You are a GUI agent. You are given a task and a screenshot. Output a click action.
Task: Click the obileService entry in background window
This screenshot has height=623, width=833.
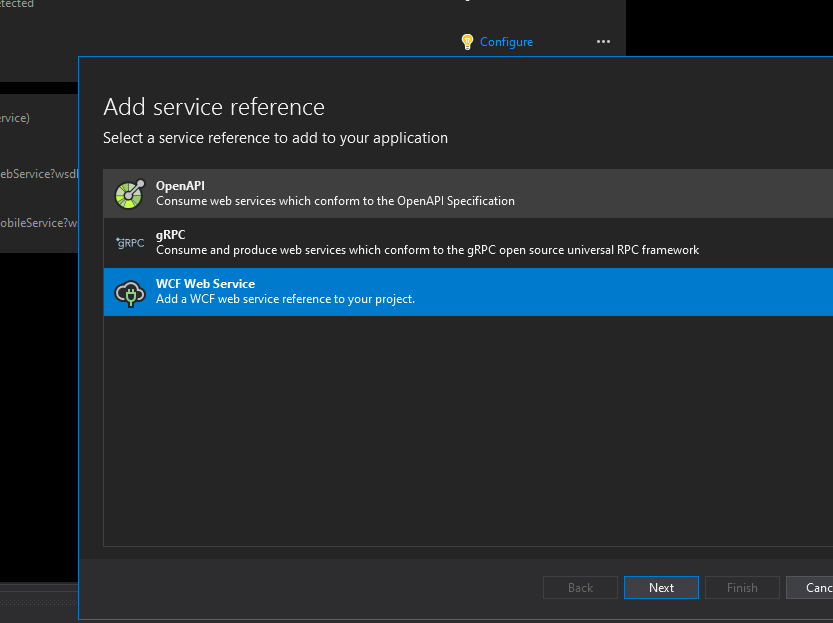tap(39, 223)
